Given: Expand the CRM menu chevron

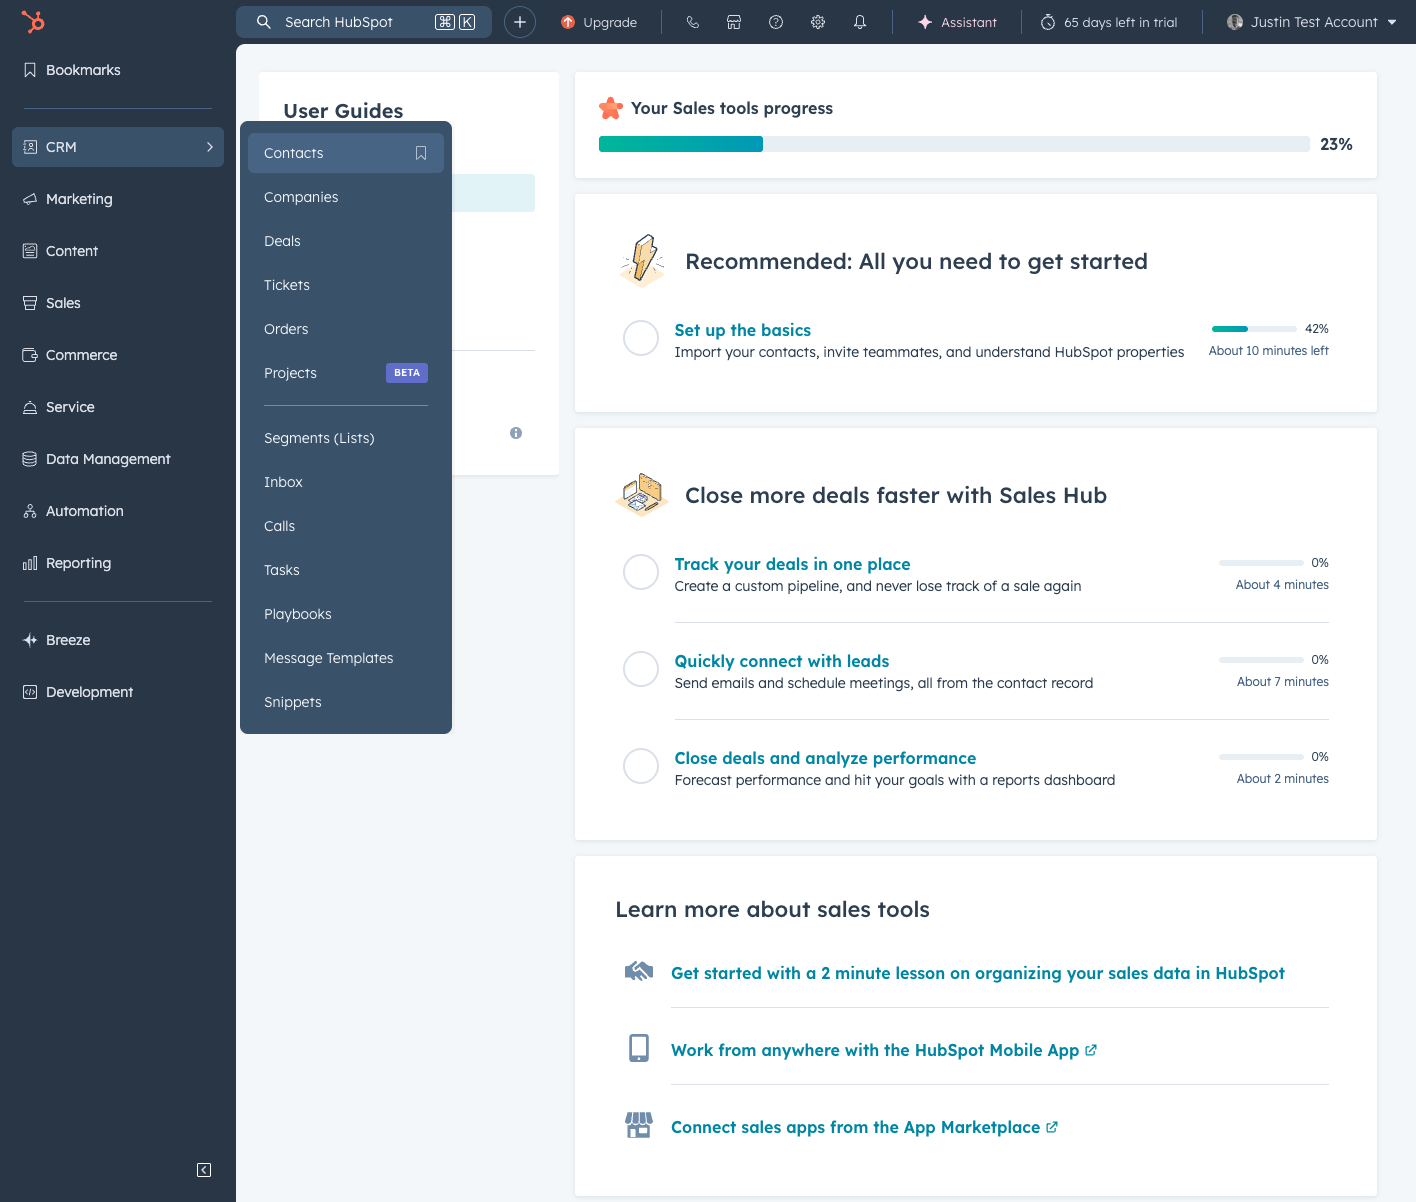Looking at the screenshot, I should click(x=210, y=147).
